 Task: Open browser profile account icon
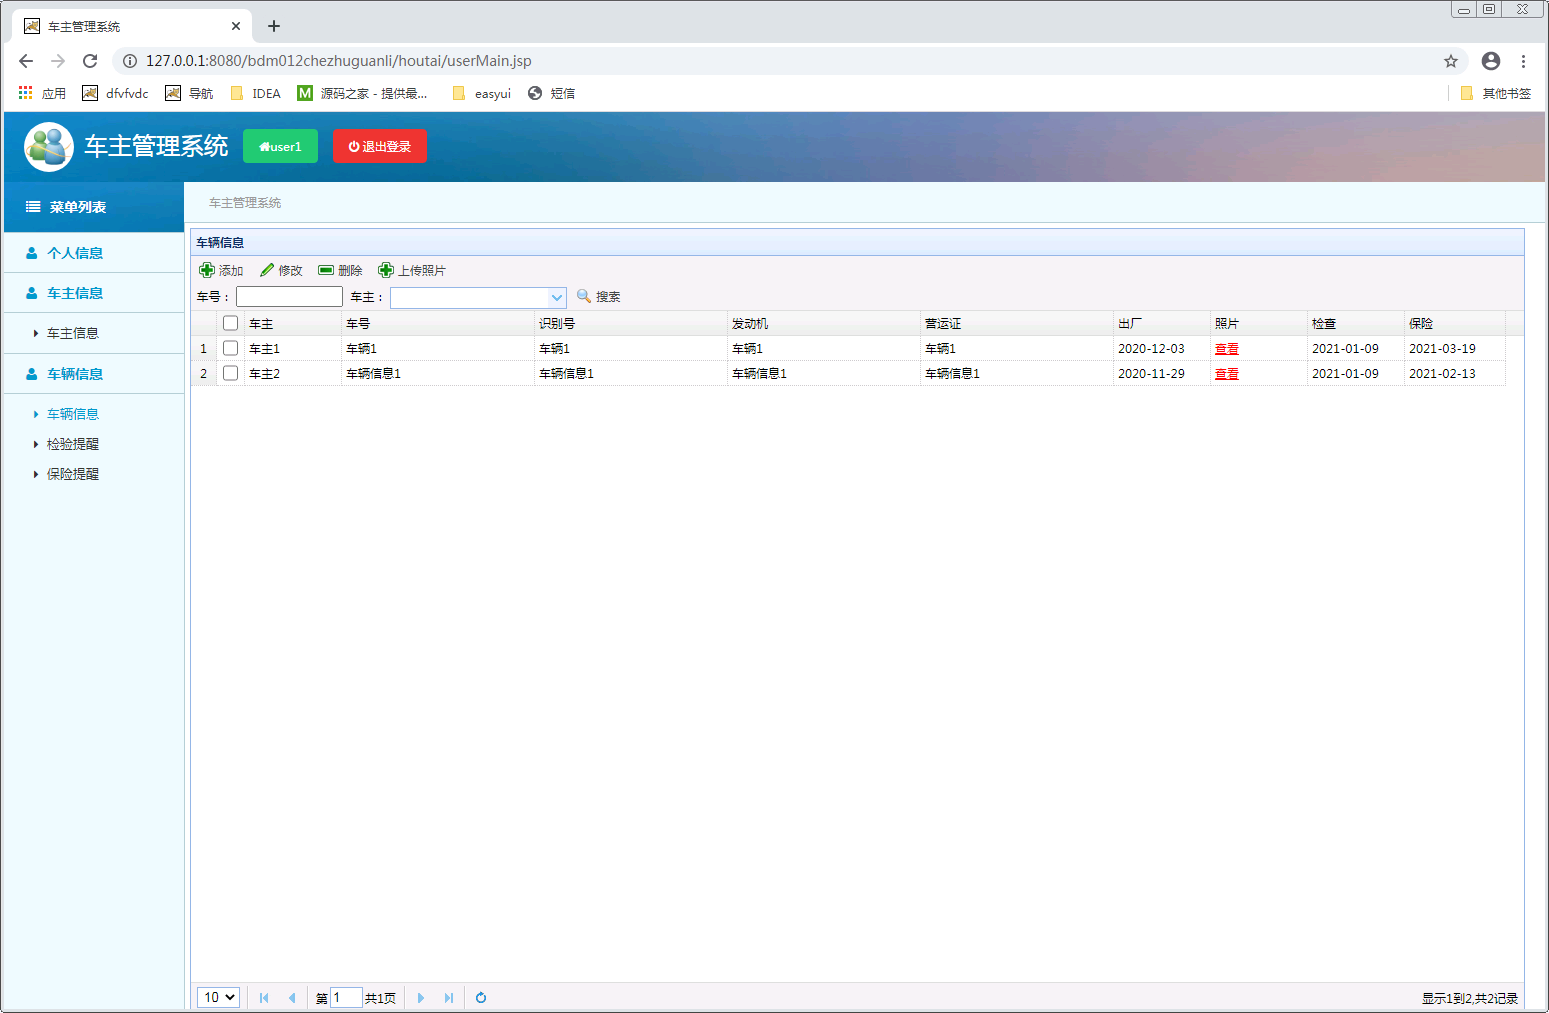click(1491, 61)
